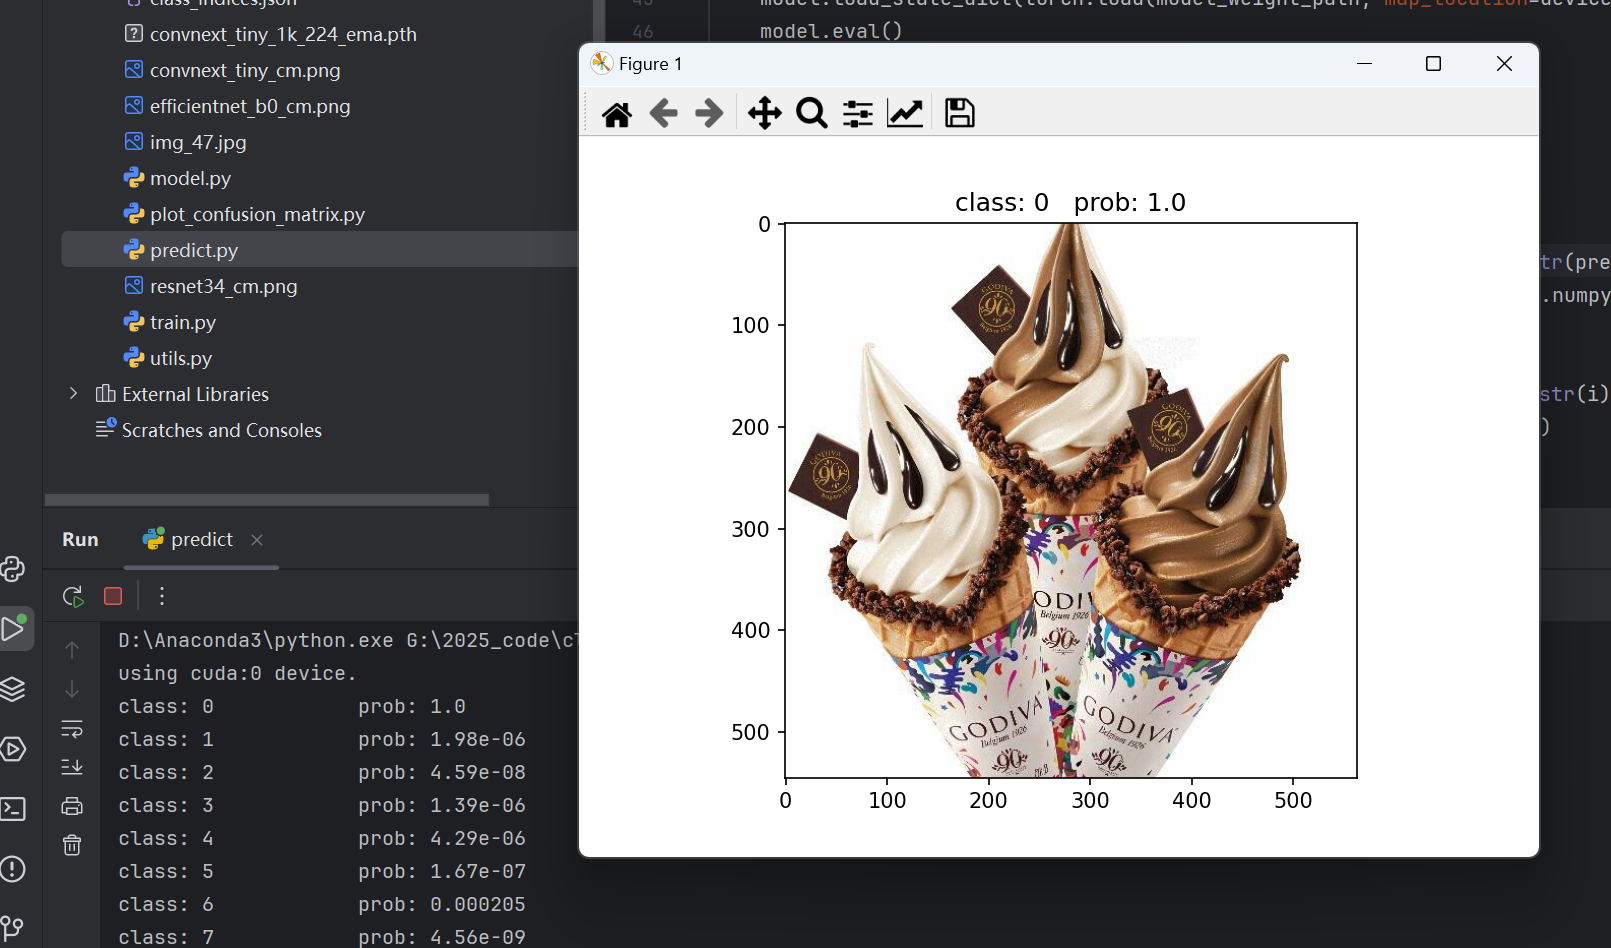
Task: Close the Figure 1 window
Action: click(x=1504, y=64)
